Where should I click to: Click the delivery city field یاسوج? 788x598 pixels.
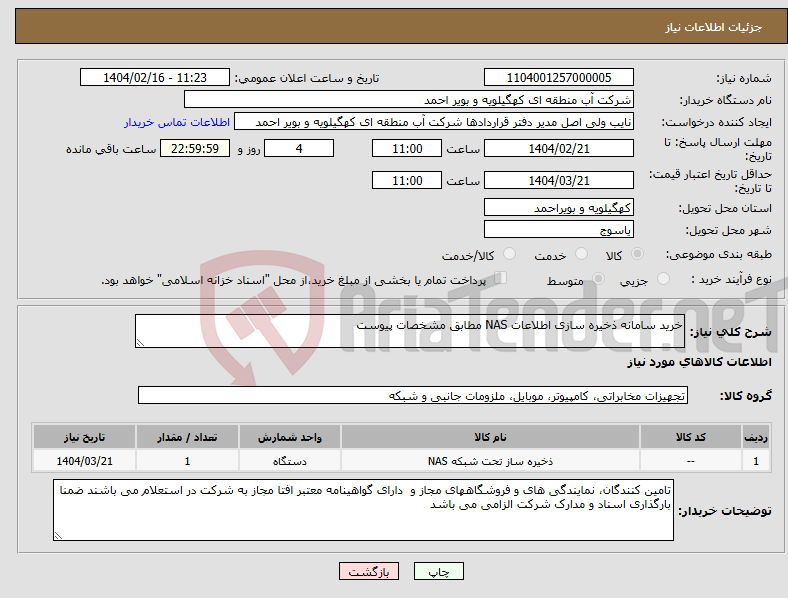tap(558, 230)
